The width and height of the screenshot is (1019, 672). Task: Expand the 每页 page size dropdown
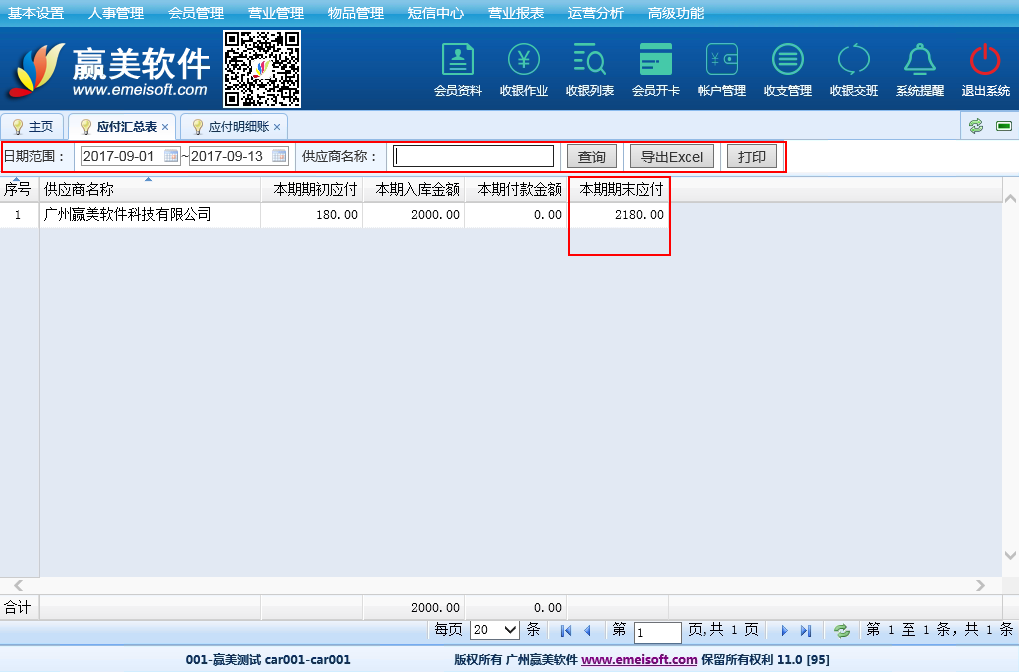pyautogui.click(x=495, y=630)
